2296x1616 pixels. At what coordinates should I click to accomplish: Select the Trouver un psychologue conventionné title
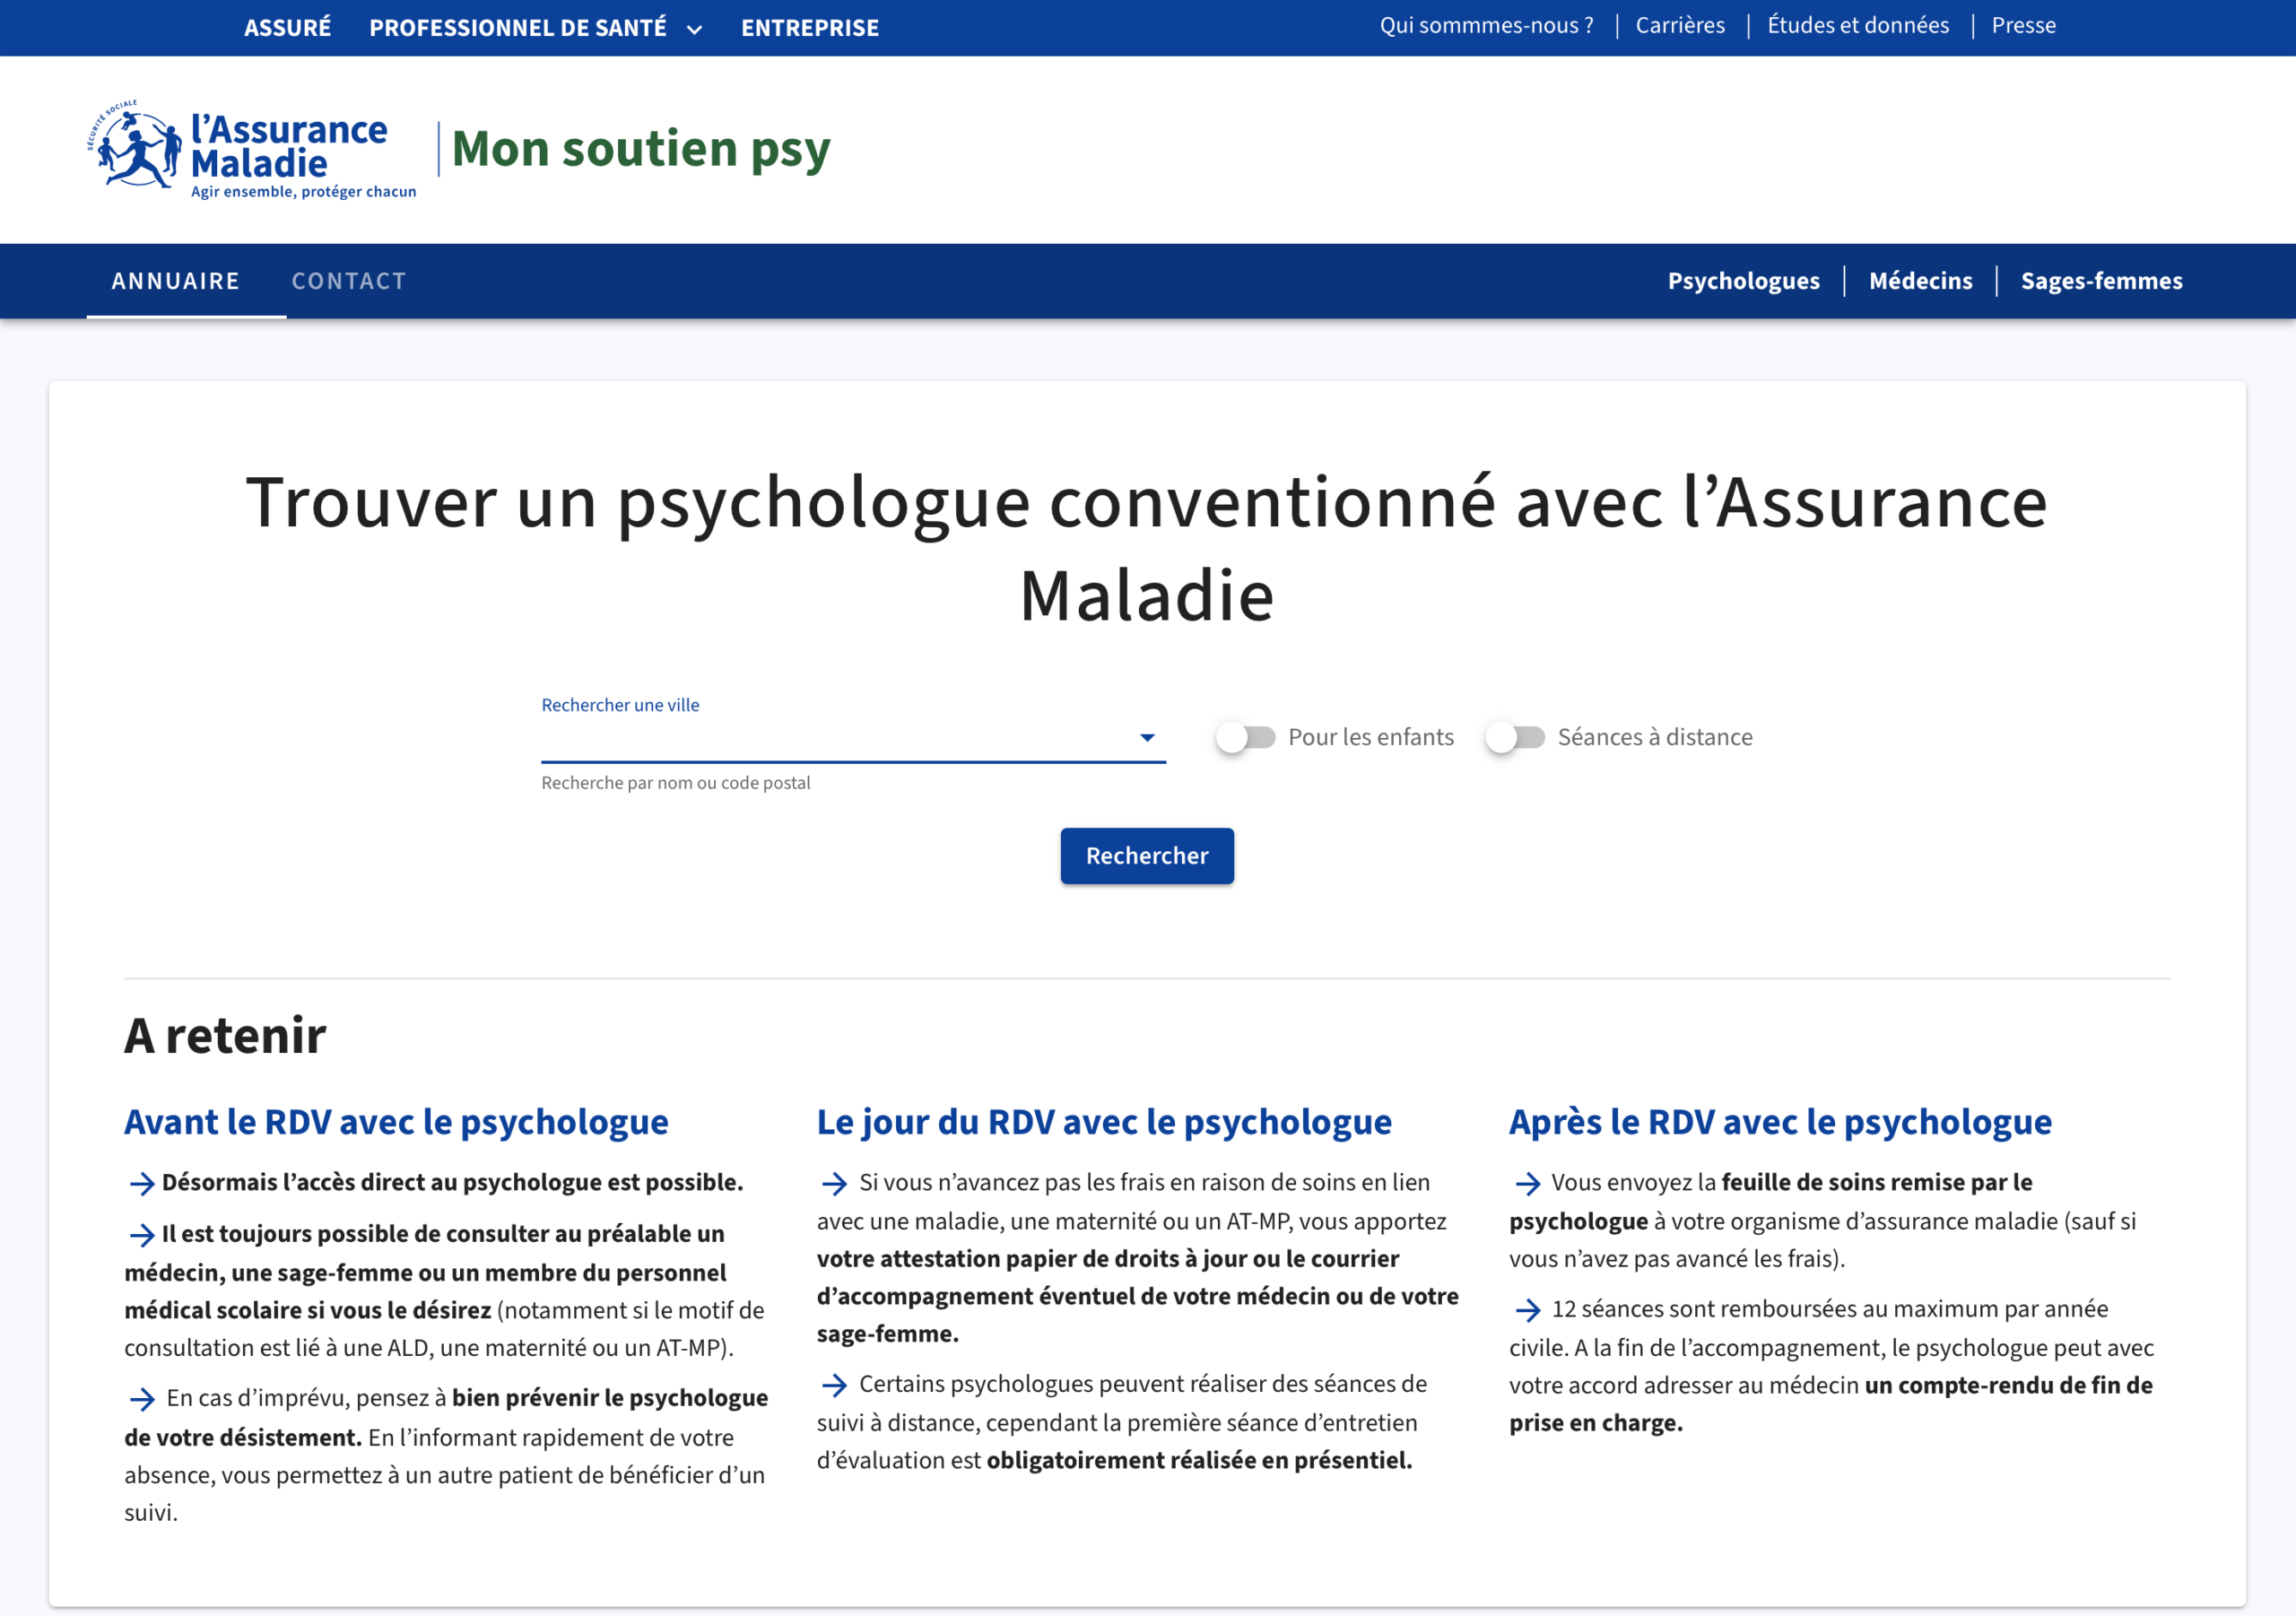[x=1147, y=548]
